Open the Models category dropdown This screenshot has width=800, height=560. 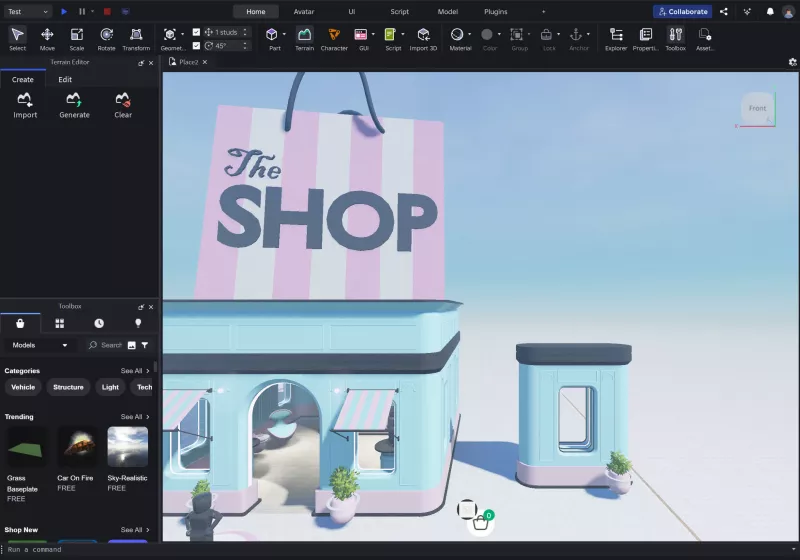pos(40,345)
